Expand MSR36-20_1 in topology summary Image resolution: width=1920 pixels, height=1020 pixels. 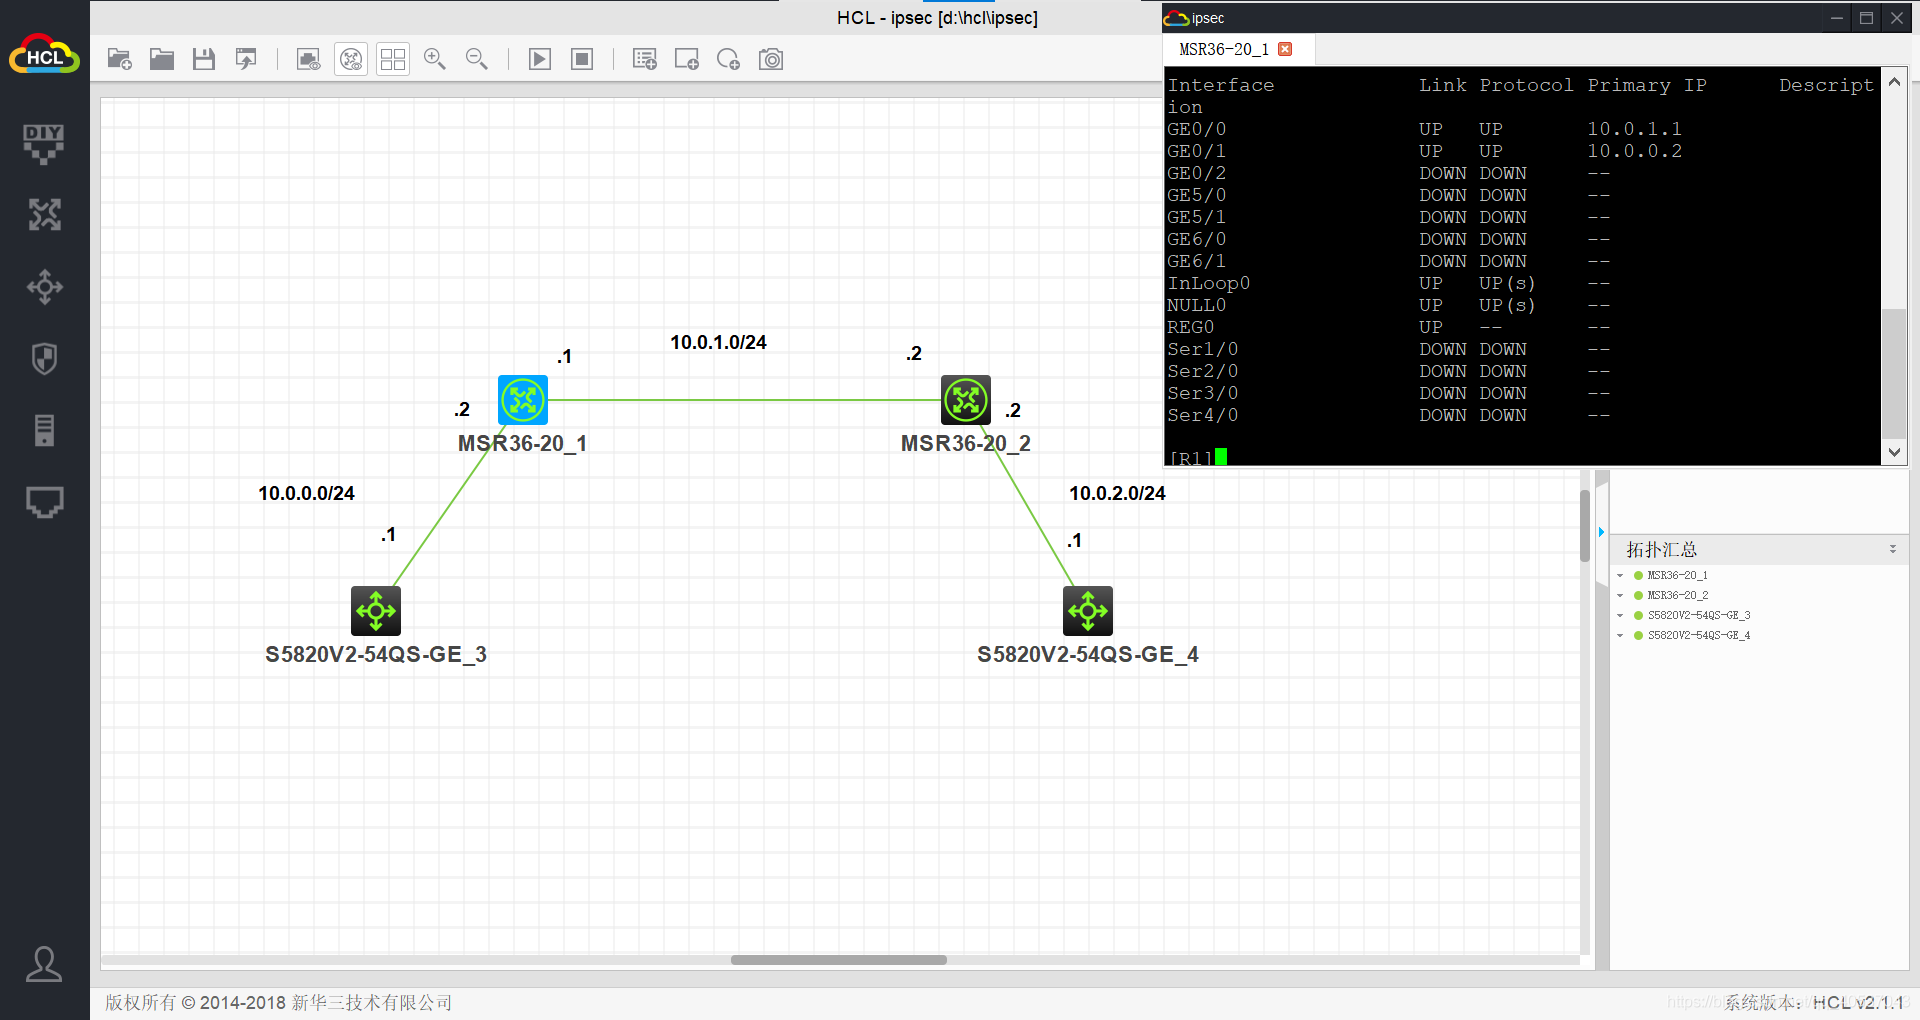pos(1620,576)
